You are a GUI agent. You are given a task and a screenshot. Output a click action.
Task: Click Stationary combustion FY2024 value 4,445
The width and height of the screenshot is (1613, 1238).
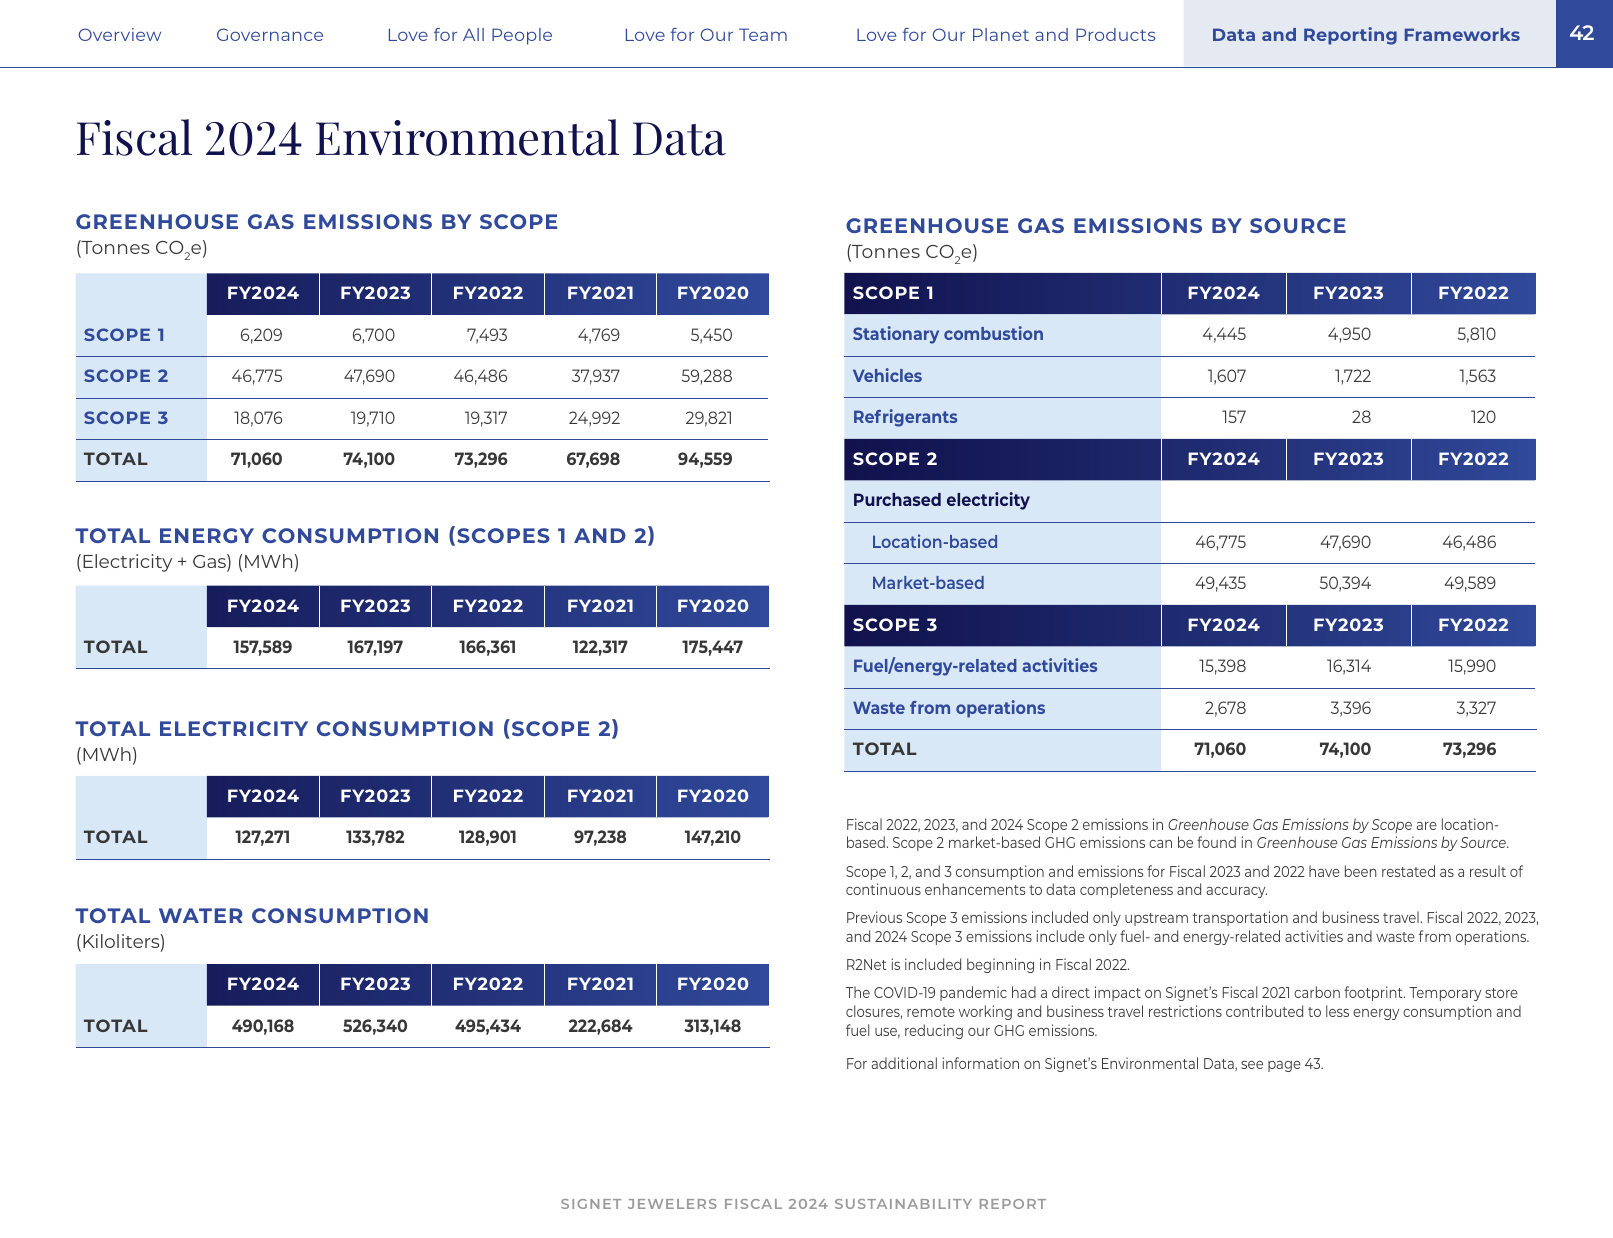click(x=1224, y=334)
